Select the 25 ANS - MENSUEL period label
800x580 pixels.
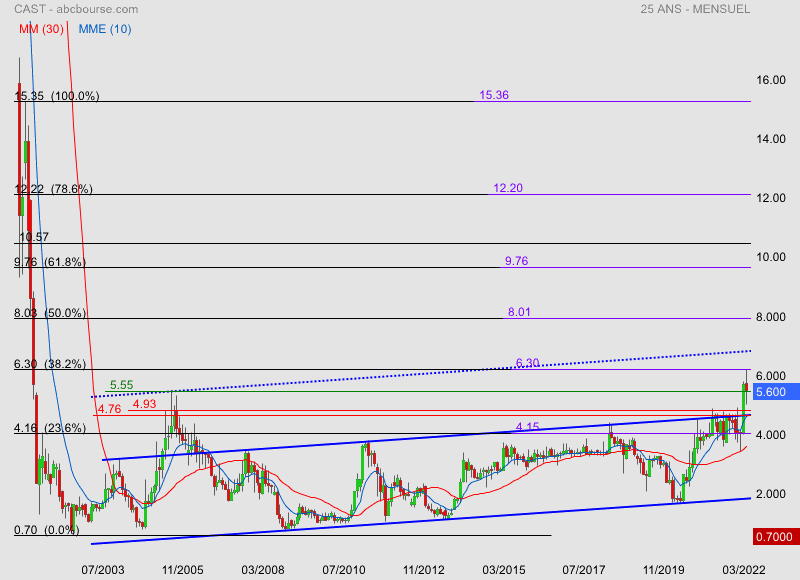point(694,9)
